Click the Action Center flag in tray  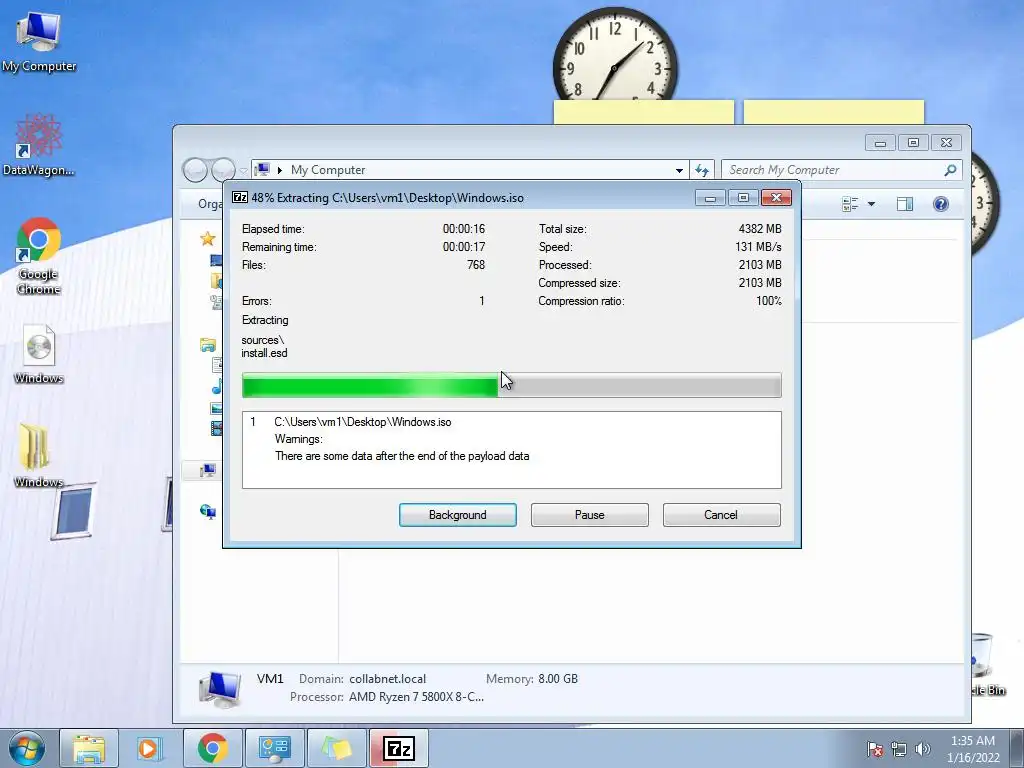coord(875,749)
